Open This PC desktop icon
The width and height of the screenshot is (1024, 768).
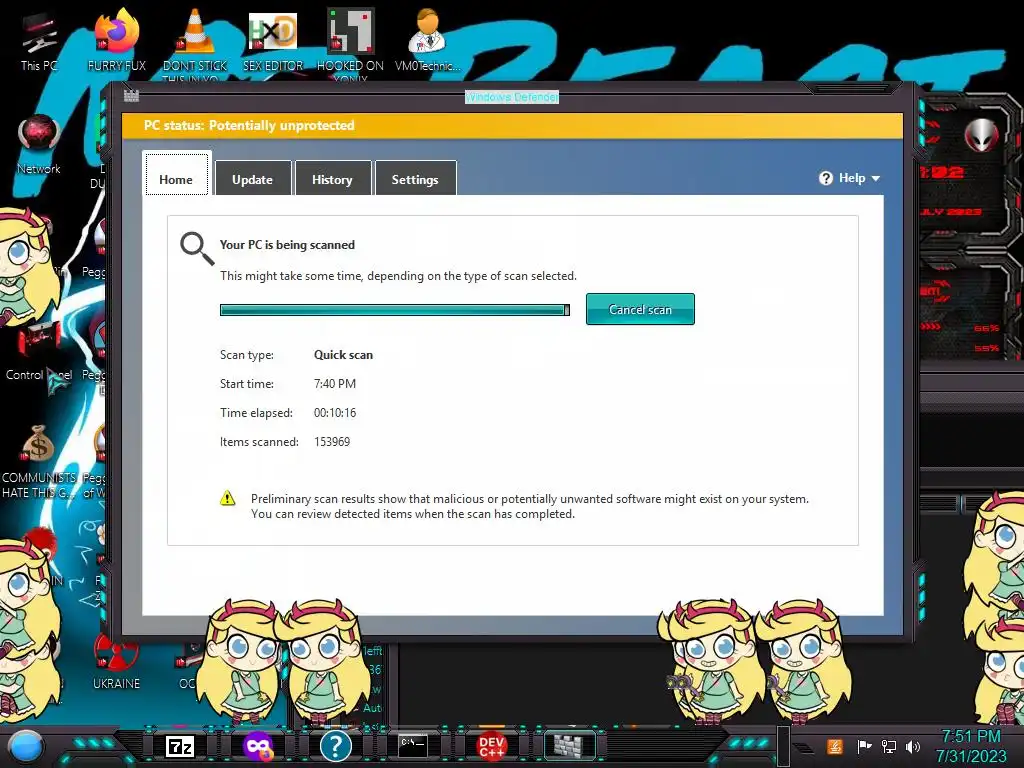[x=39, y=42]
